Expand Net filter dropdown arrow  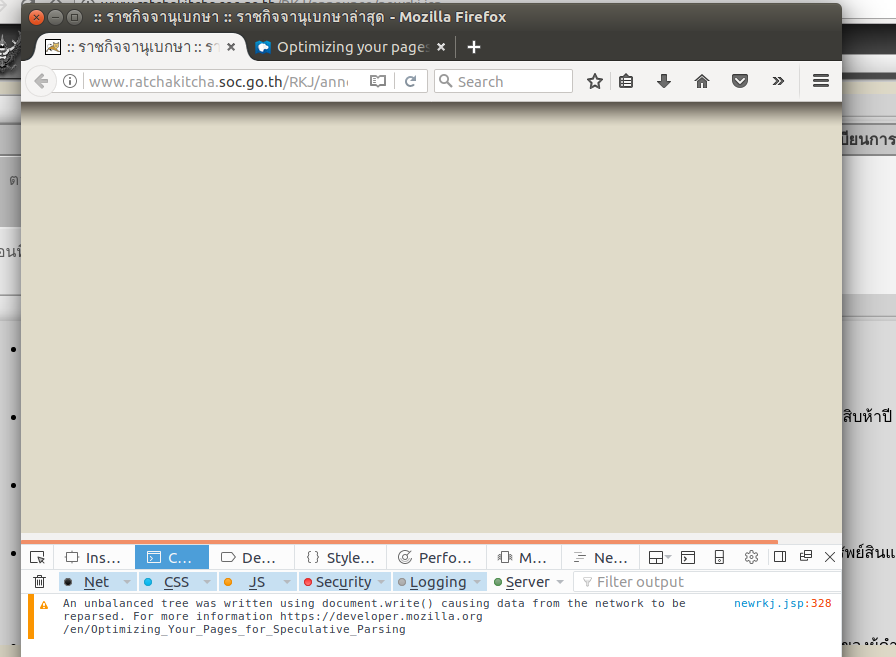point(127,582)
